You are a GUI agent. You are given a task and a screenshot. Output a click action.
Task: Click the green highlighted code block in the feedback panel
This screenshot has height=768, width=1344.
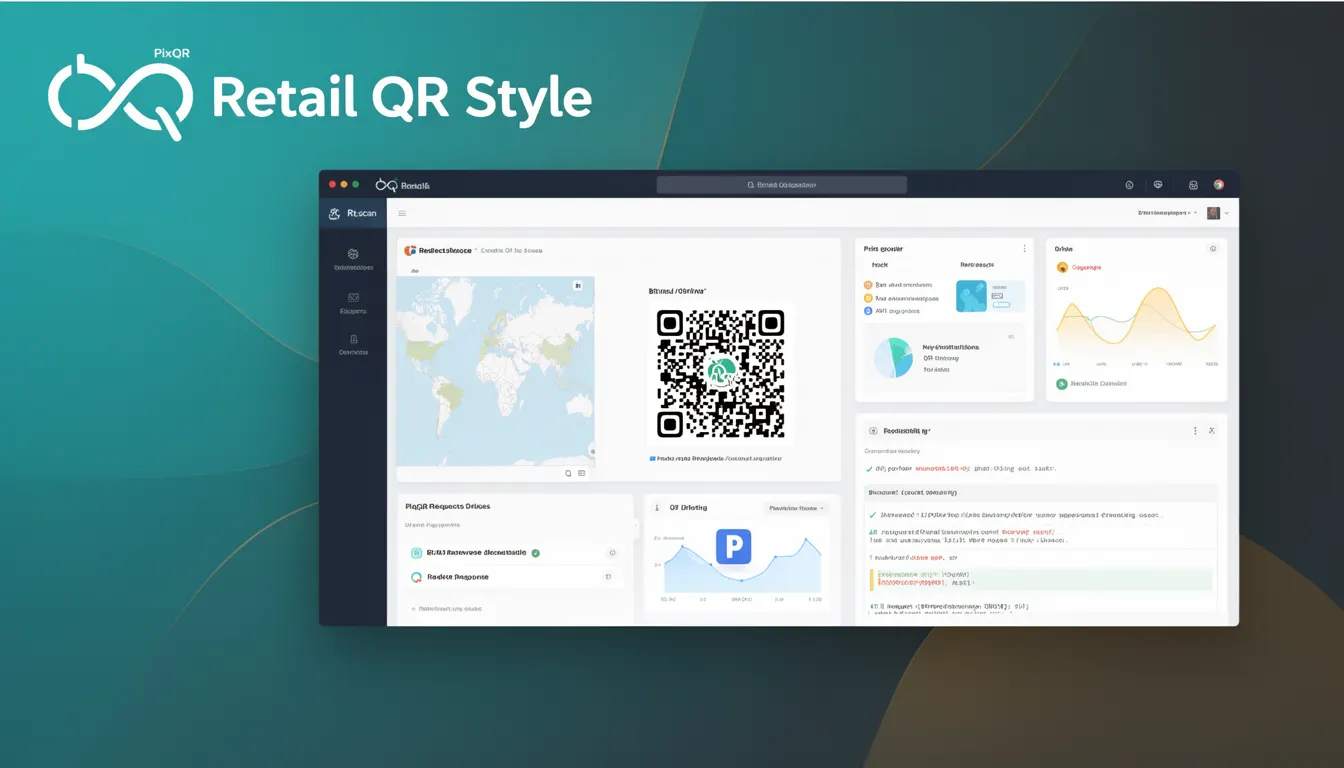[x=1041, y=579]
